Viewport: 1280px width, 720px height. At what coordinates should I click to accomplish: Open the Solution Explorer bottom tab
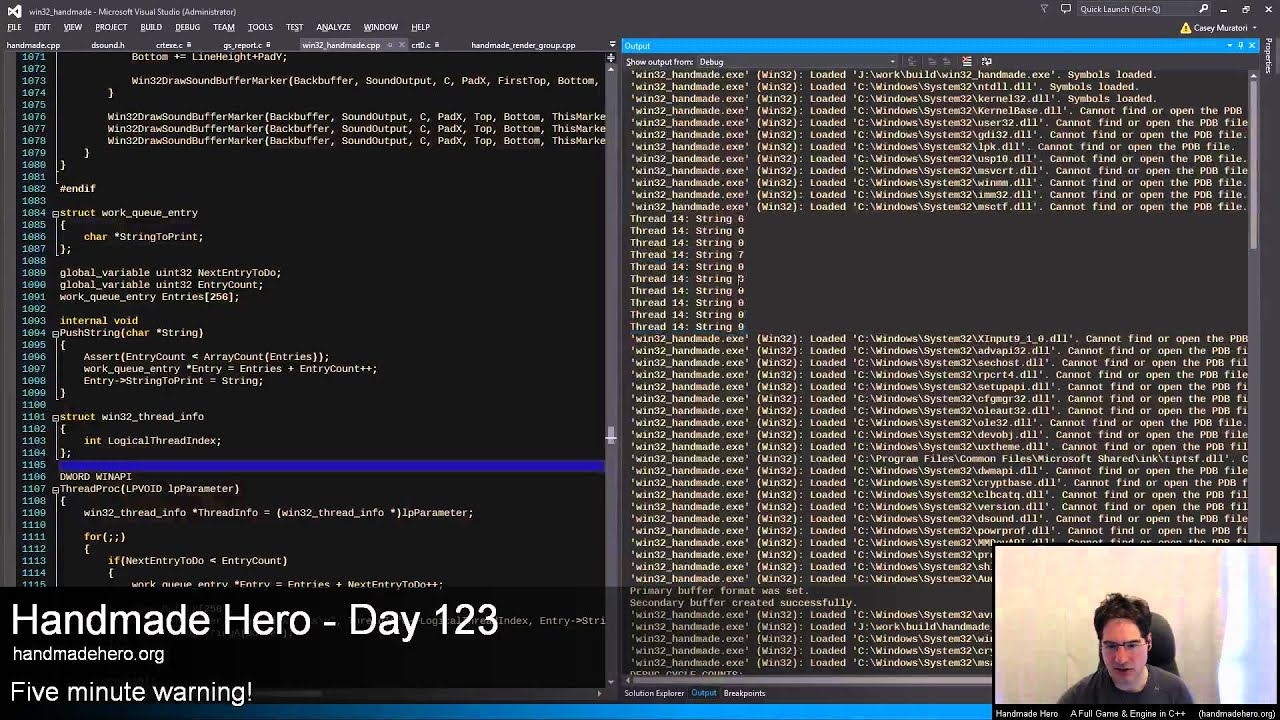654,693
